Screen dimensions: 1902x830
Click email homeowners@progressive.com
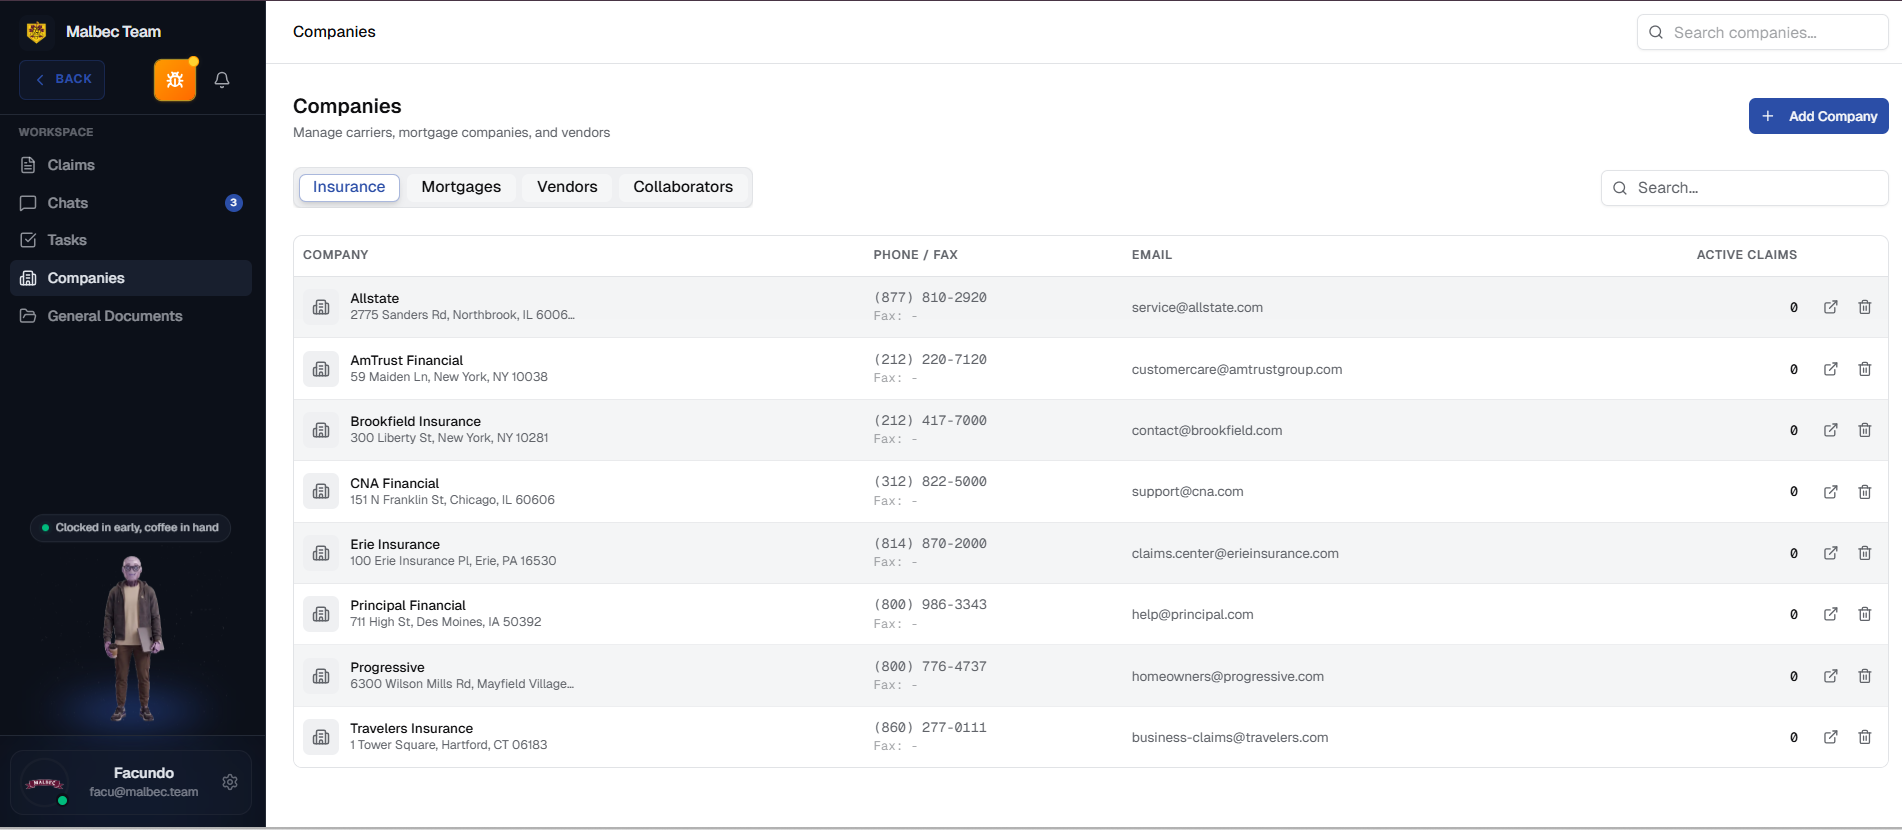tap(1228, 676)
